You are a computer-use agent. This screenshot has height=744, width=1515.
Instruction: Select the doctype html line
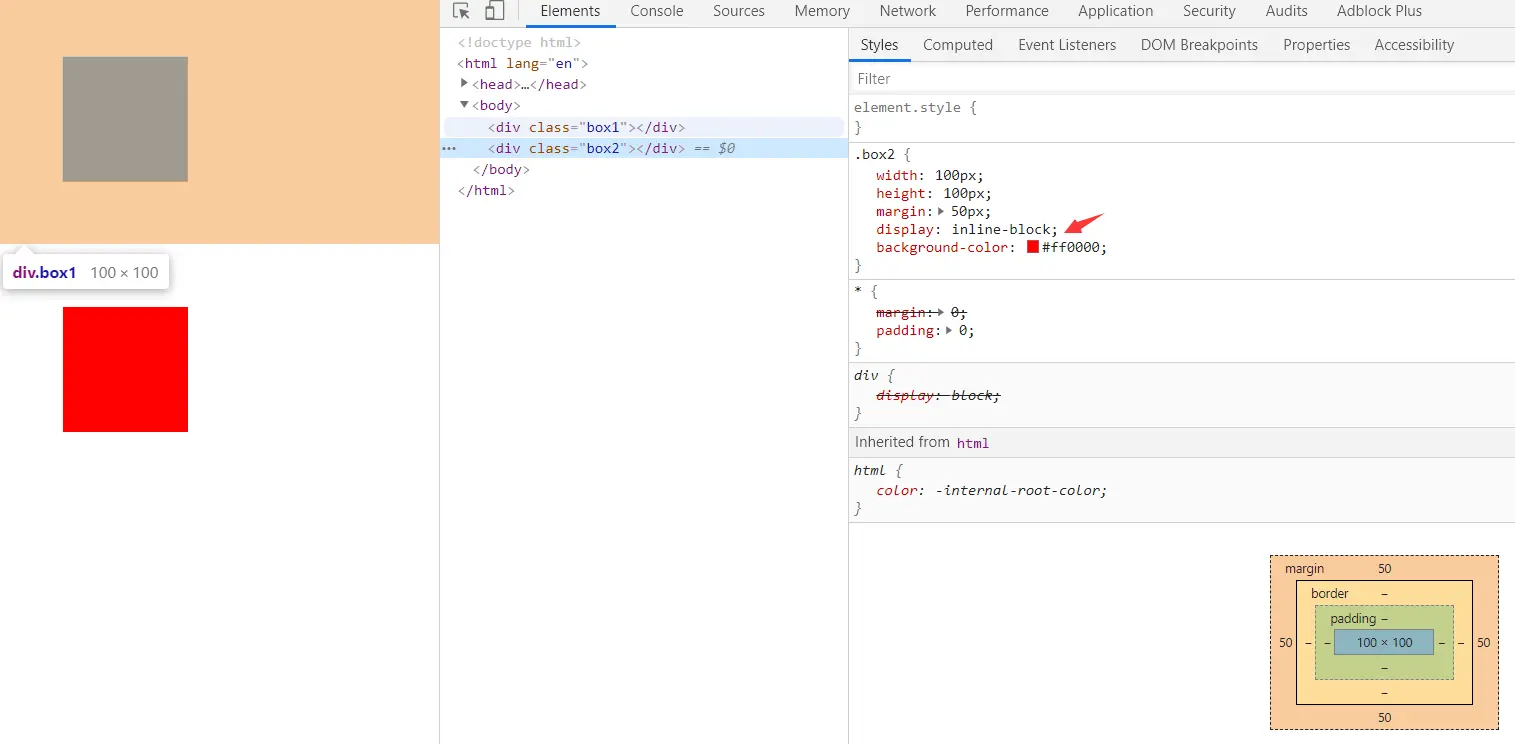pyautogui.click(x=519, y=42)
